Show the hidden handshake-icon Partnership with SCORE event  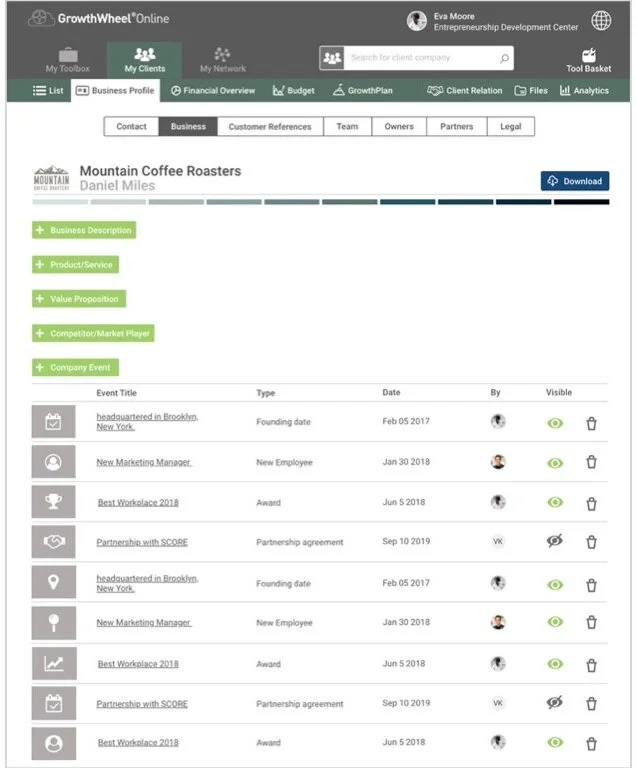pos(555,541)
